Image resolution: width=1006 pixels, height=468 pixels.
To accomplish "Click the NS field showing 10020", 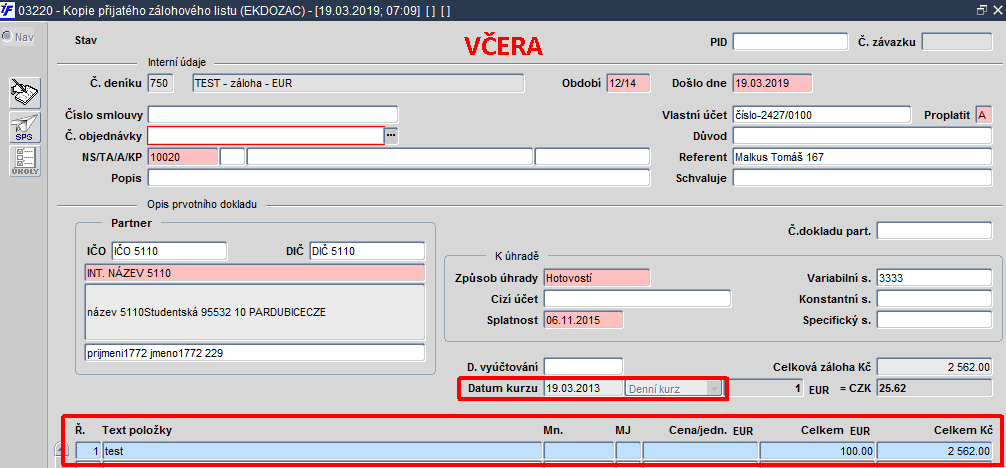I will pyautogui.click(x=183, y=157).
